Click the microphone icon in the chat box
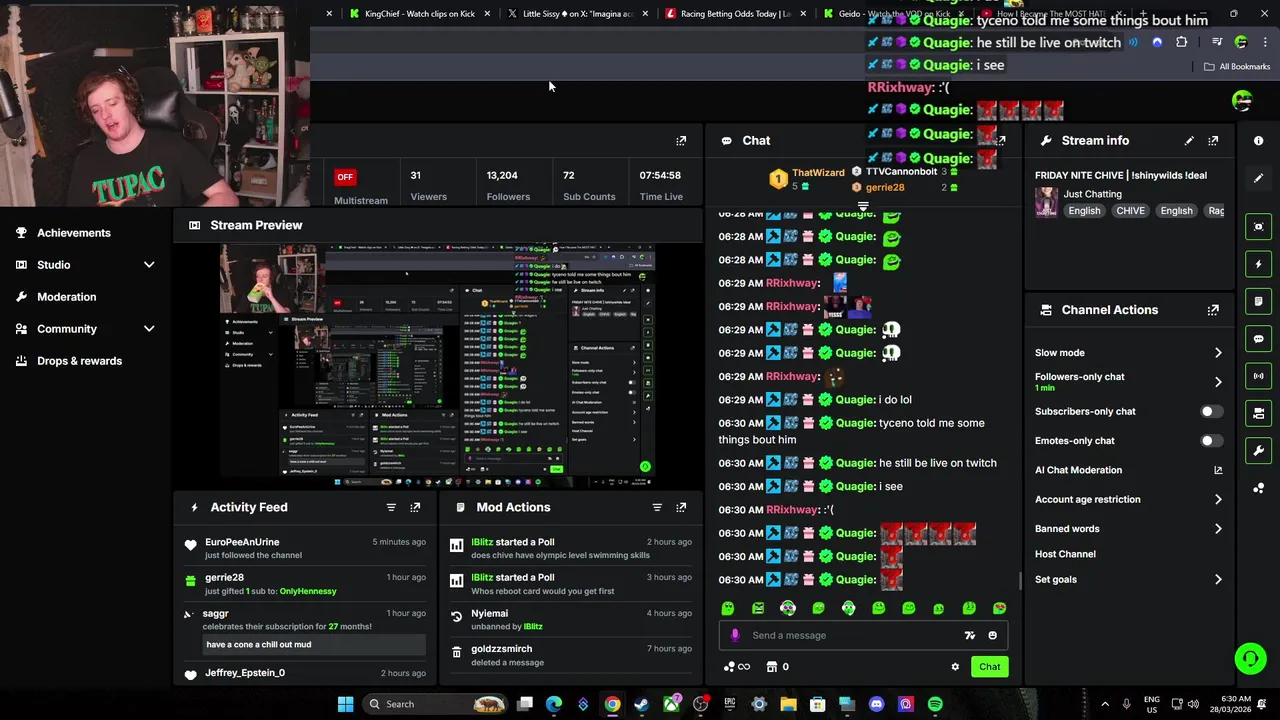The width and height of the screenshot is (1280, 720). (x=735, y=635)
